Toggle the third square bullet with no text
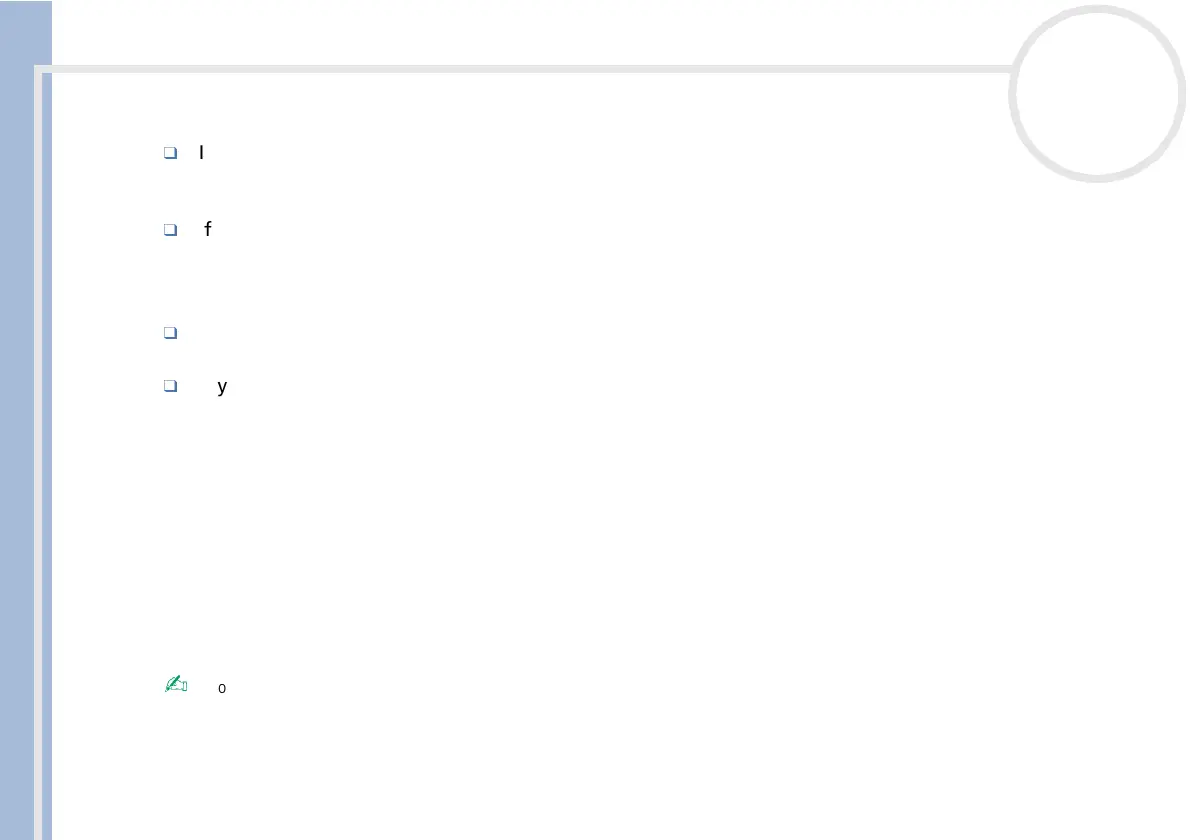 [x=170, y=334]
